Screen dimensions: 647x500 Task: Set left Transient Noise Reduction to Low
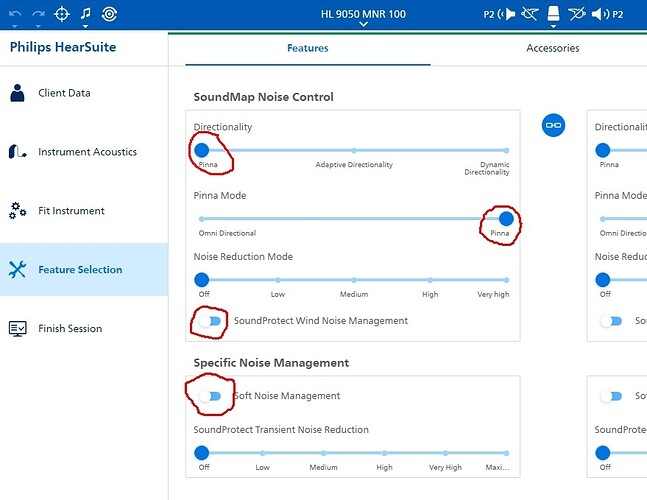pos(262,453)
